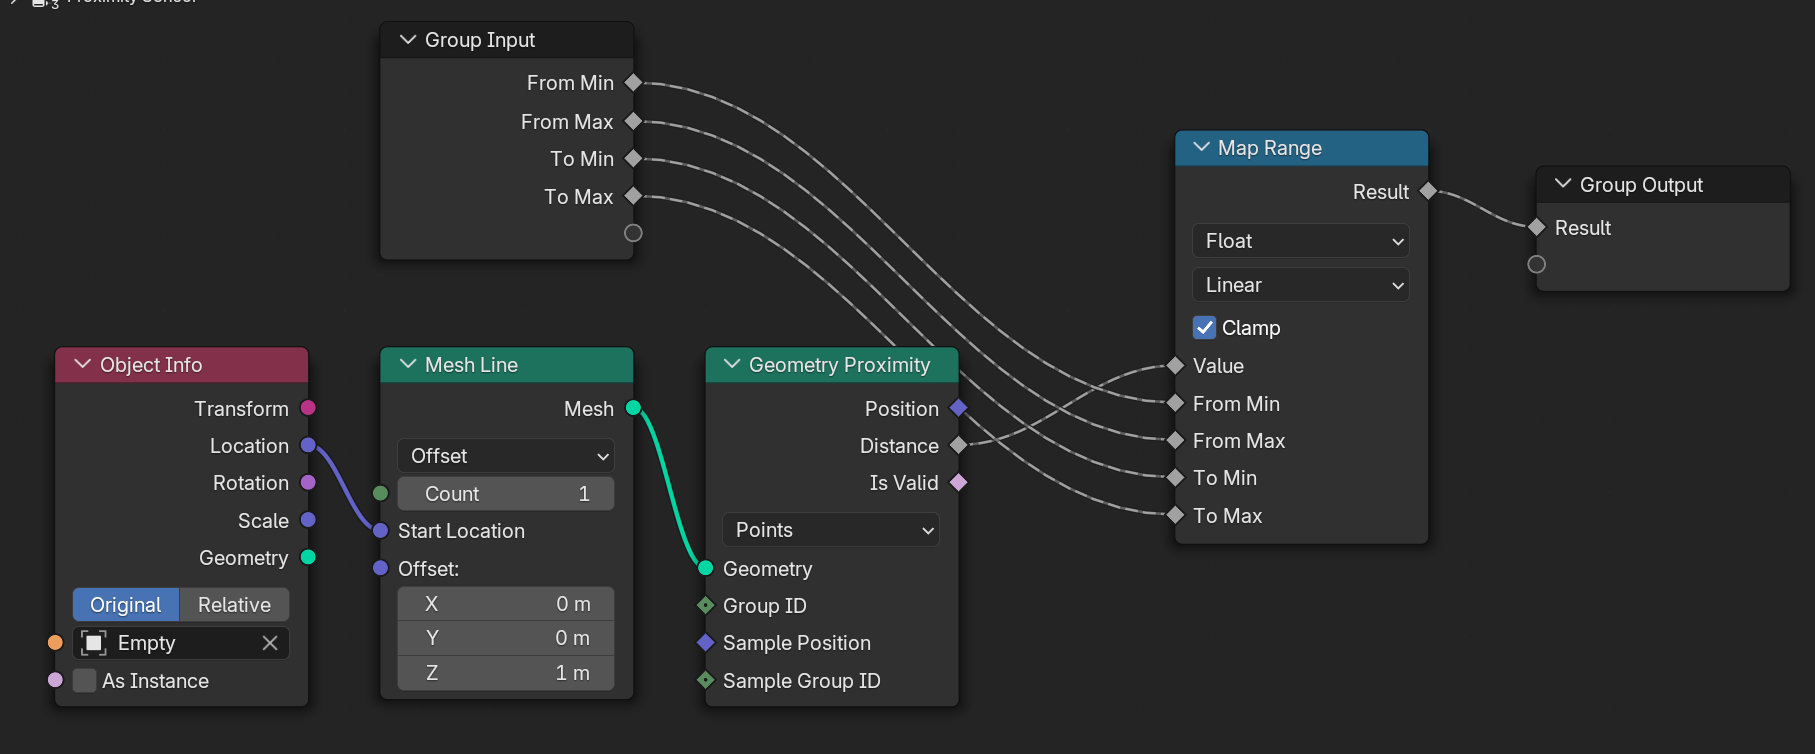
Task: Click the Mesh Line Mesh output socket
Action: click(x=633, y=407)
